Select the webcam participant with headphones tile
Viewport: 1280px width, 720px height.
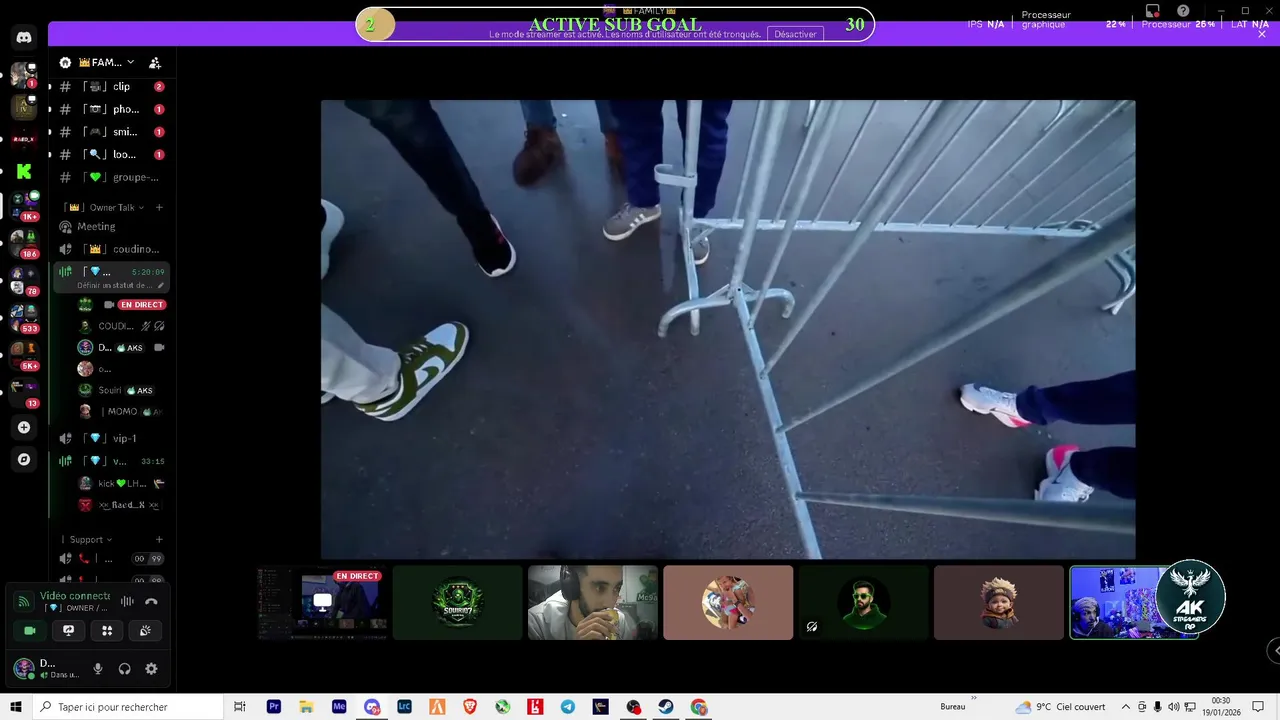[x=593, y=602]
